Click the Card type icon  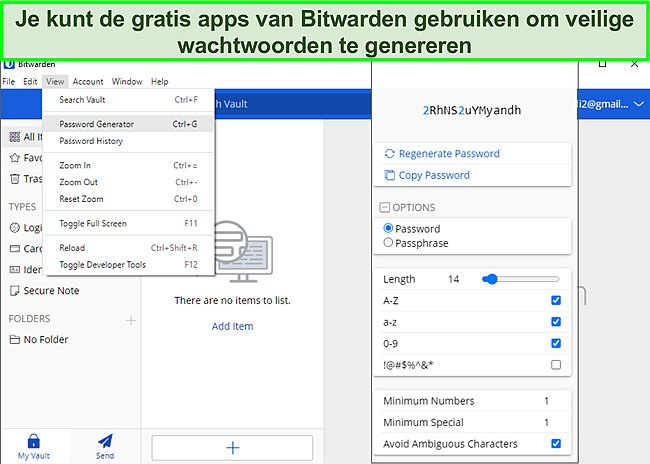click(x=15, y=249)
